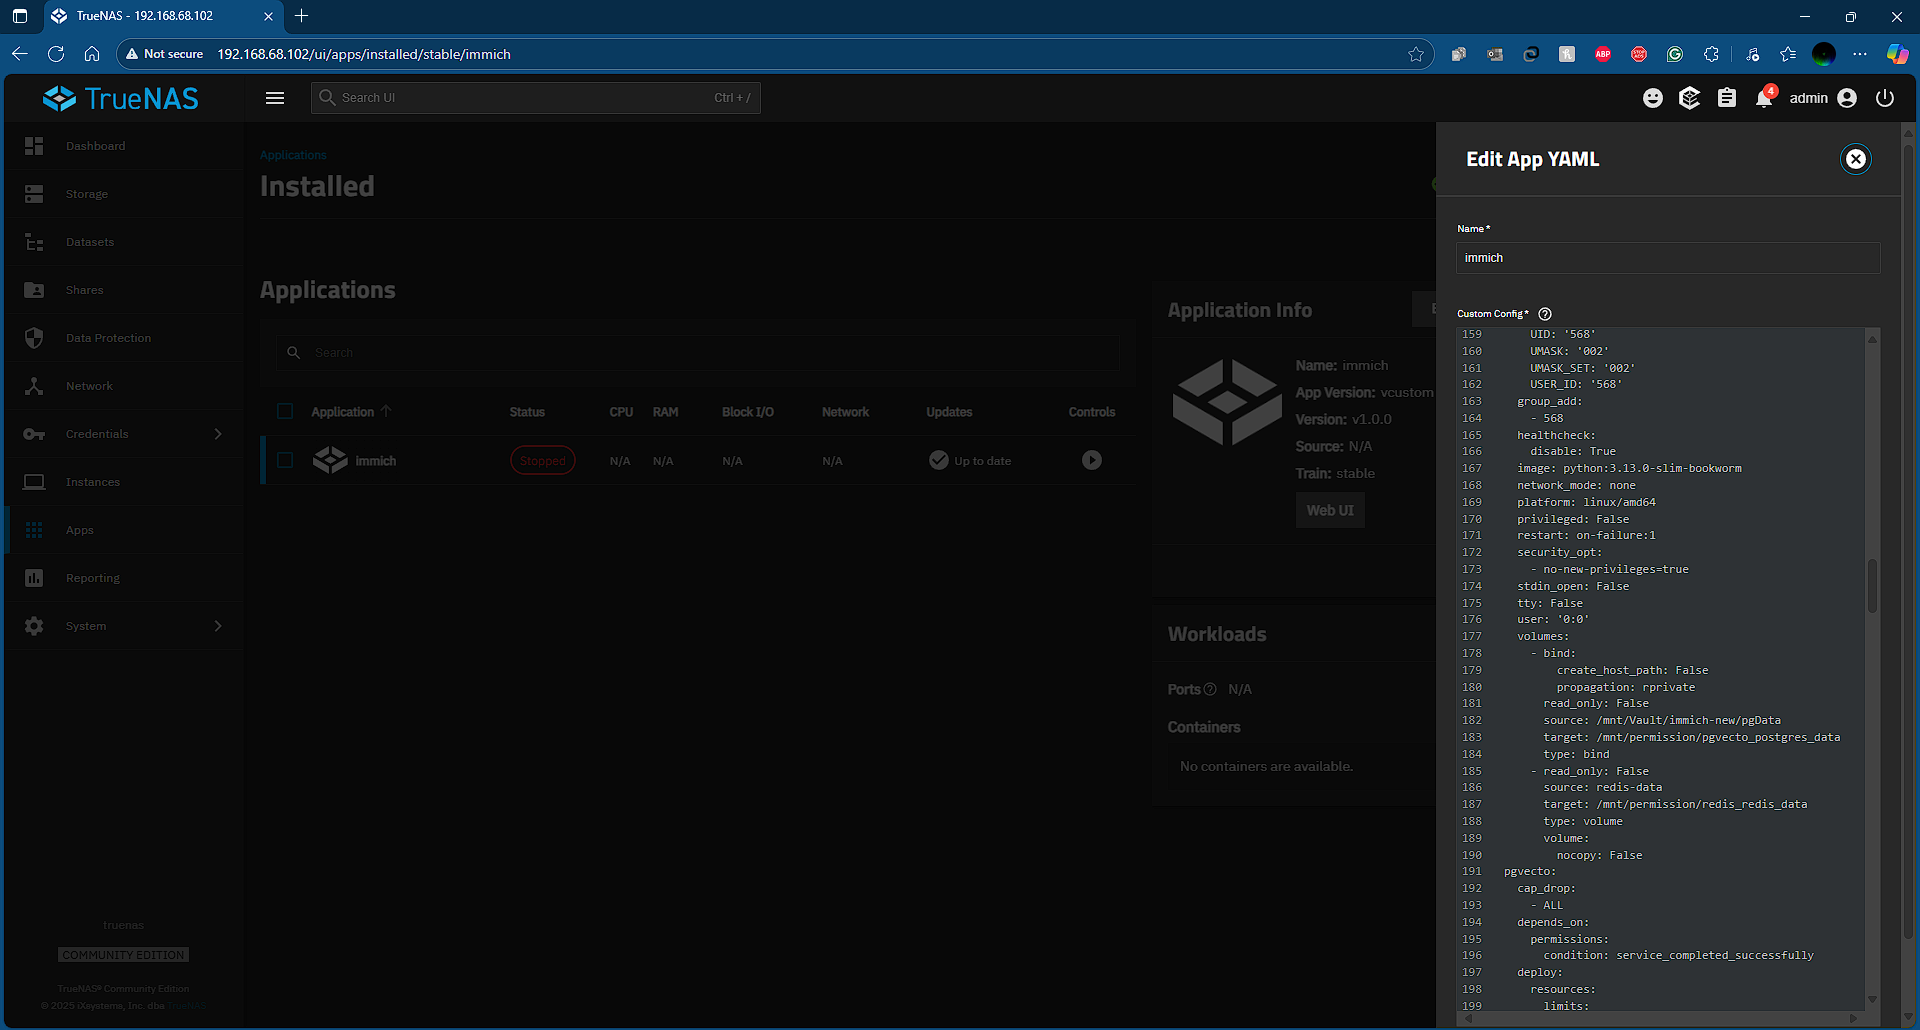Click the TrueNAS logo
The height and width of the screenshot is (1030, 1920).
[x=121, y=98]
